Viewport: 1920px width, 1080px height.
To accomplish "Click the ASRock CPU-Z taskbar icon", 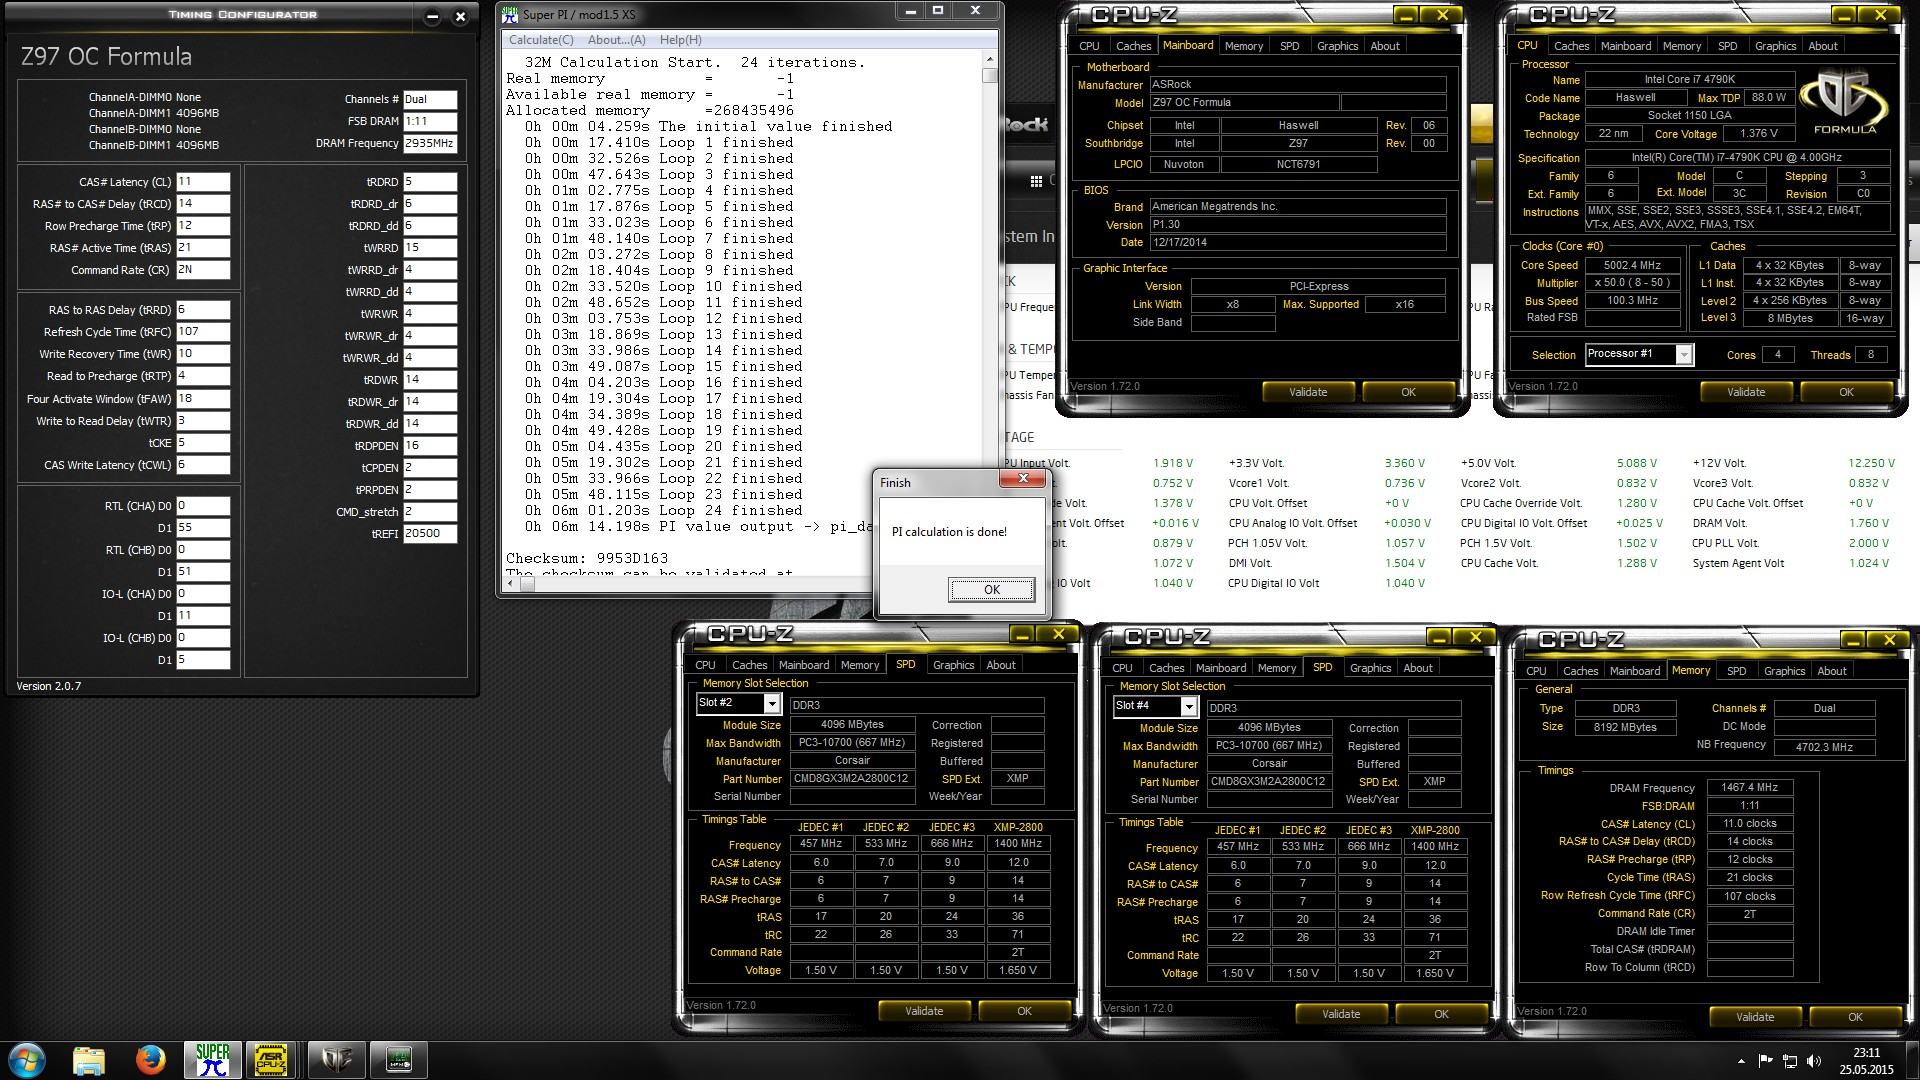I will click(271, 1060).
